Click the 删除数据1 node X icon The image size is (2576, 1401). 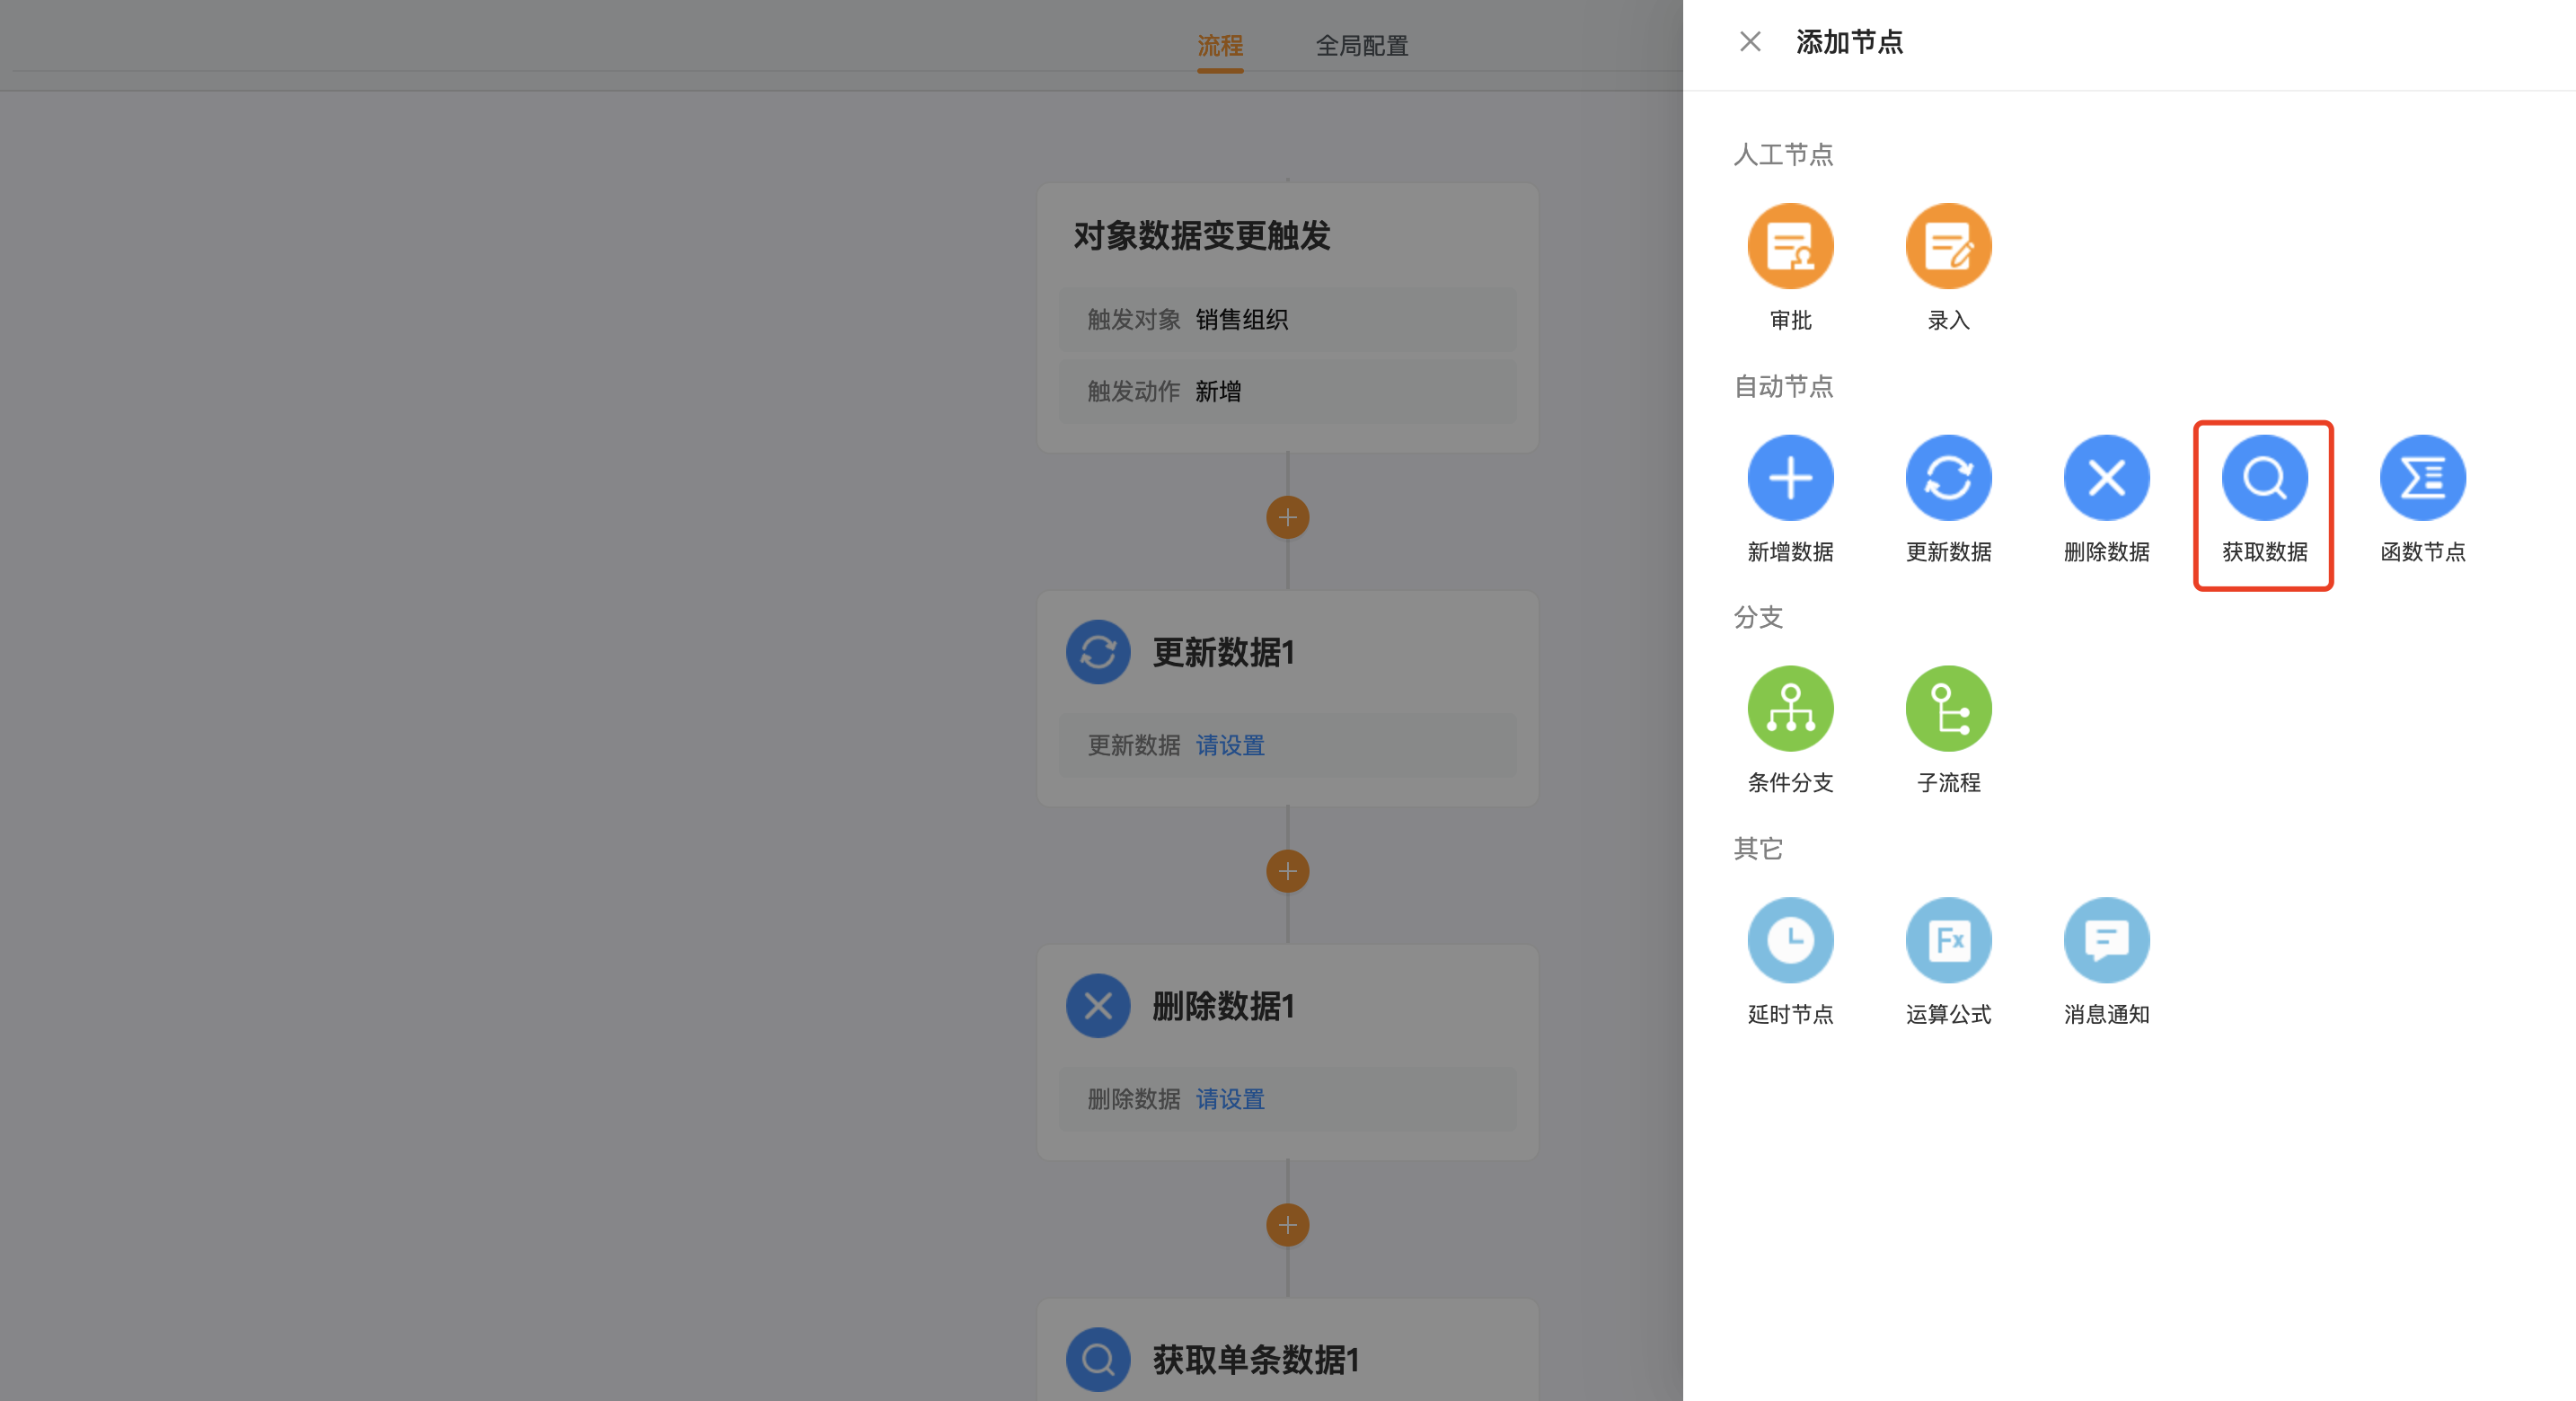1098,1006
